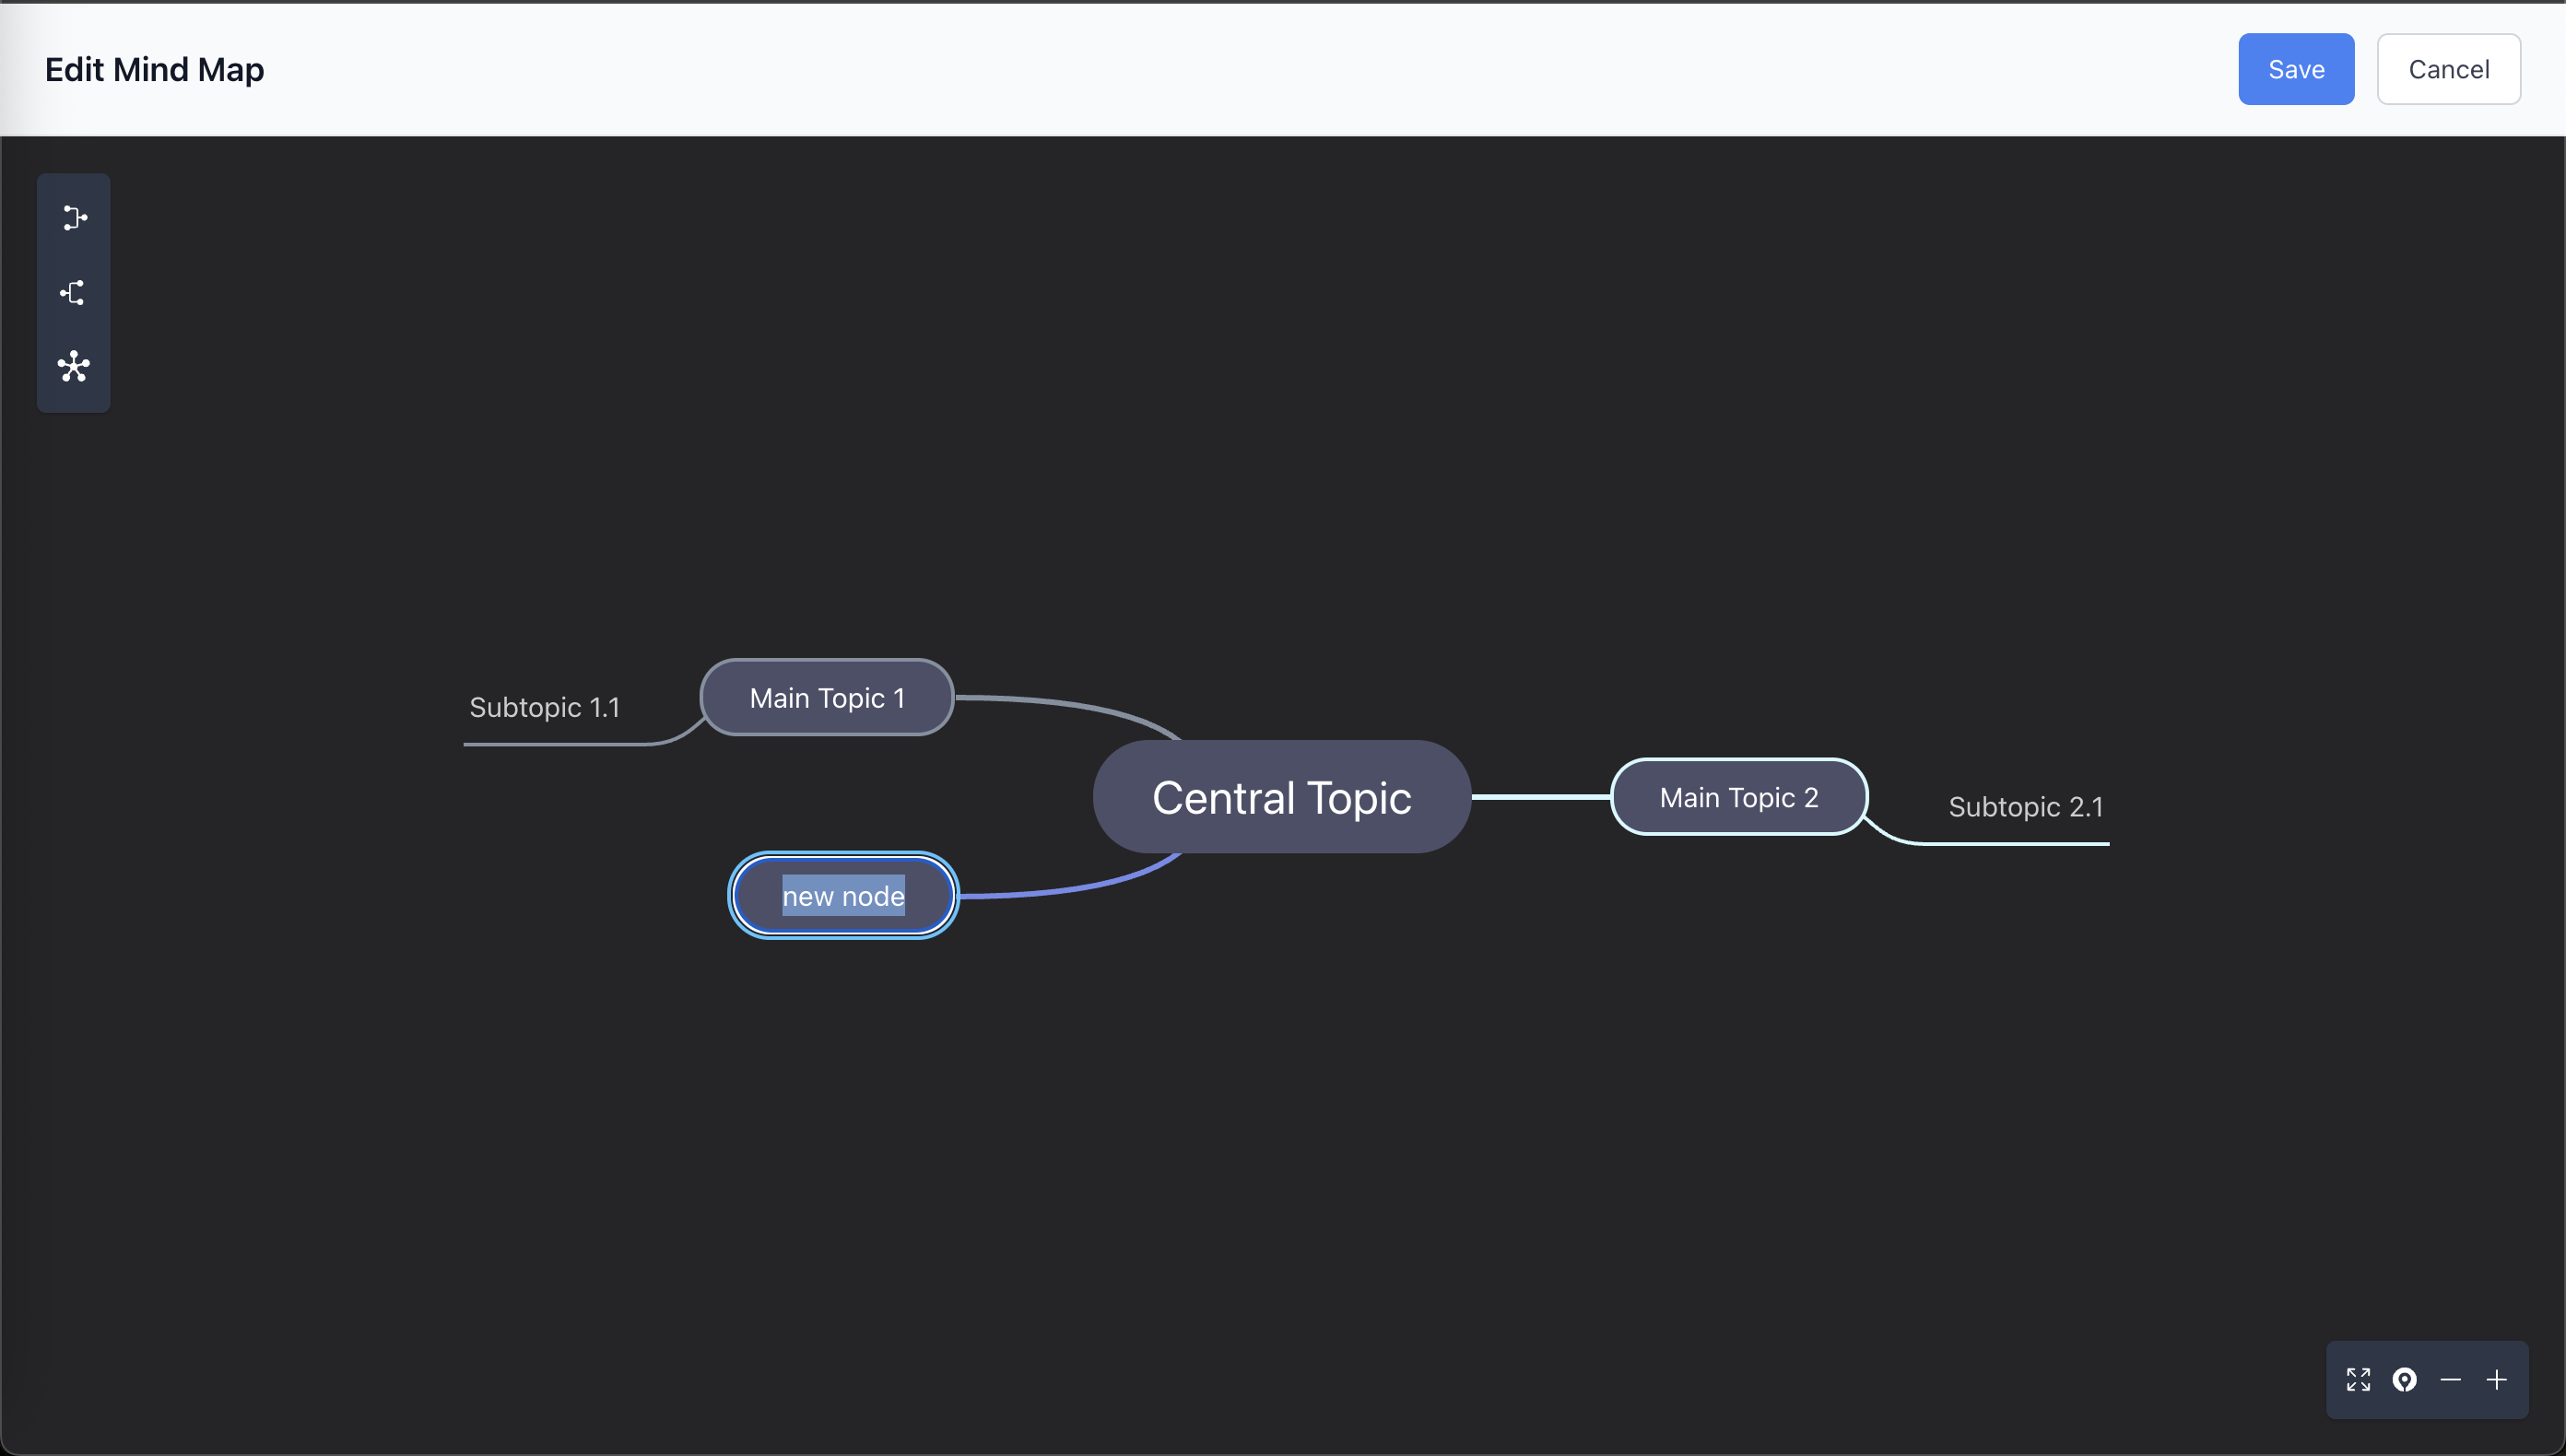The height and width of the screenshot is (1456, 2566).
Task: Click the Subtopic 1.1 node
Action: point(544,707)
